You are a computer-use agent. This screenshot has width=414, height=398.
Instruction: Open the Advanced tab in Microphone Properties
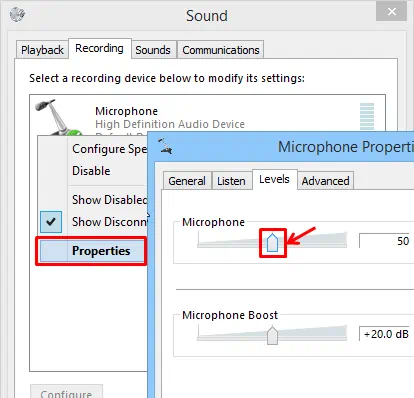[x=325, y=181]
